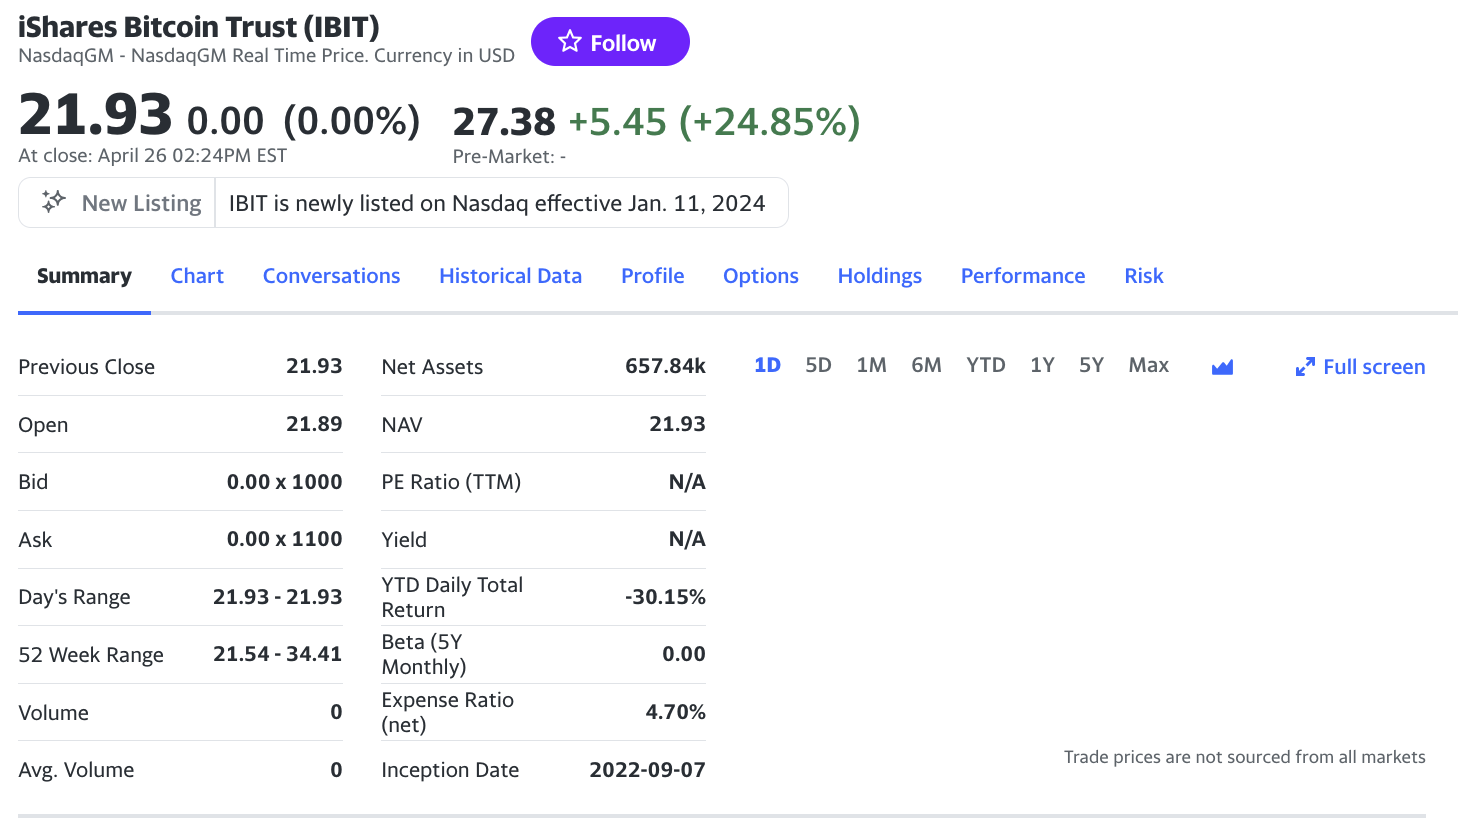Click the +5.45 (+24.85%) change value
Viewport: 1458px width, 832px height.
pos(714,122)
